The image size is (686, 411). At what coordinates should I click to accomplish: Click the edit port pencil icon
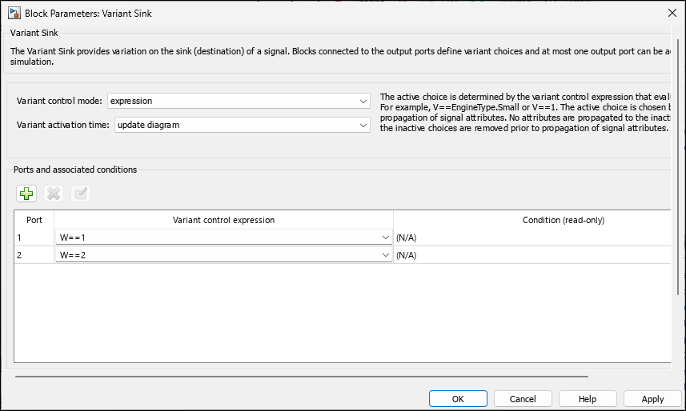pyautogui.click(x=81, y=193)
